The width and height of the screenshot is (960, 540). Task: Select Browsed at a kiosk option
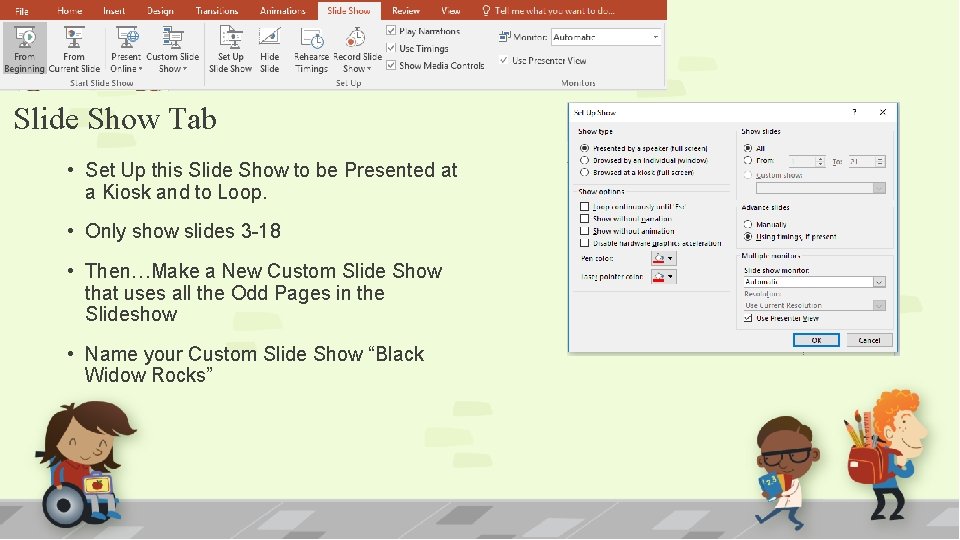[585, 172]
